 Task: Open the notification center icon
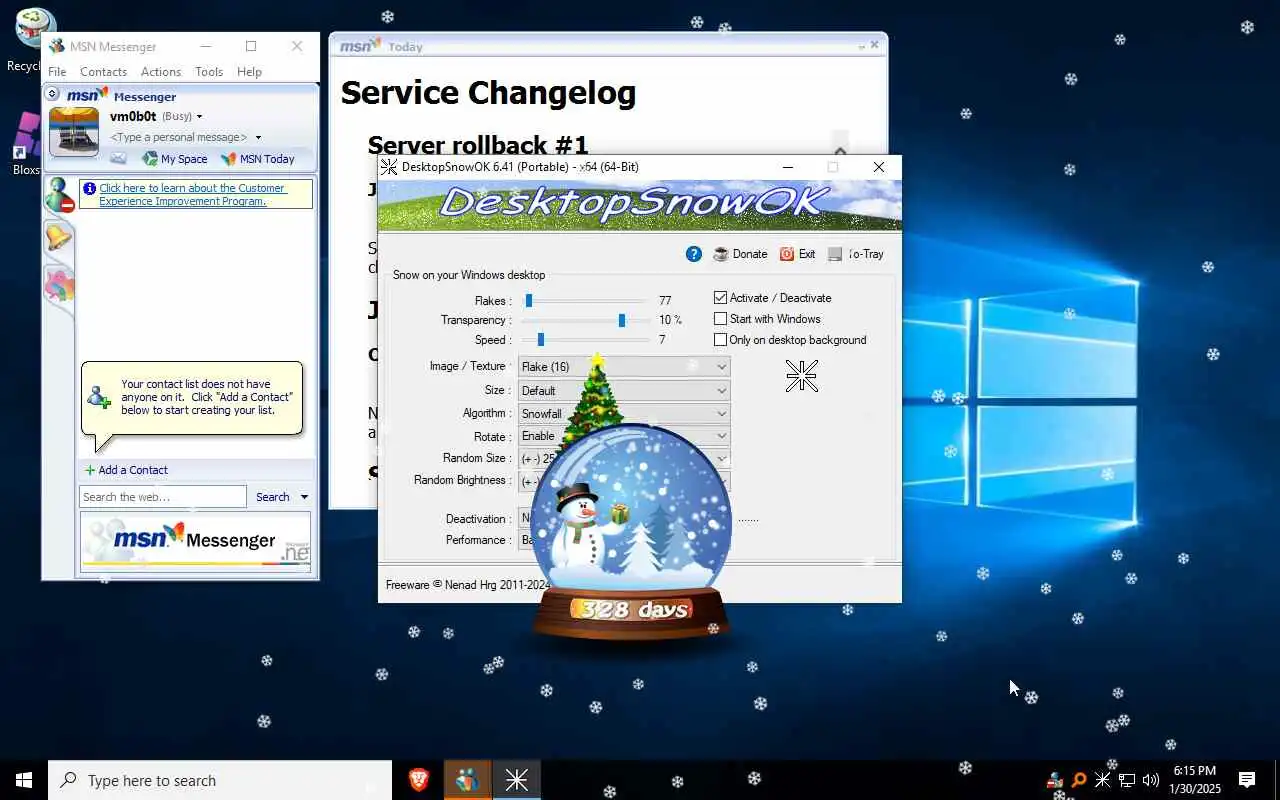tap(1247, 780)
